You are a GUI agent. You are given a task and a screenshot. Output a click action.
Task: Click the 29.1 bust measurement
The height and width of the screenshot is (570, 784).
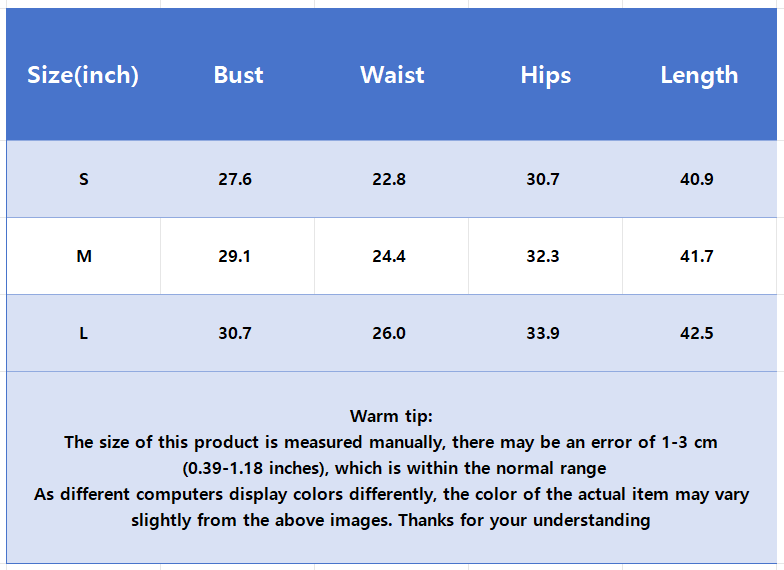click(235, 257)
